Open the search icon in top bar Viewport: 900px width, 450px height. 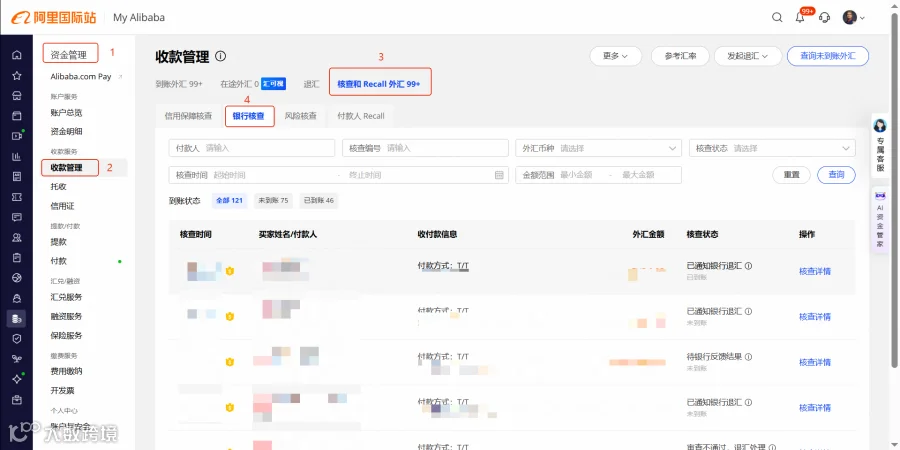pyautogui.click(x=777, y=17)
